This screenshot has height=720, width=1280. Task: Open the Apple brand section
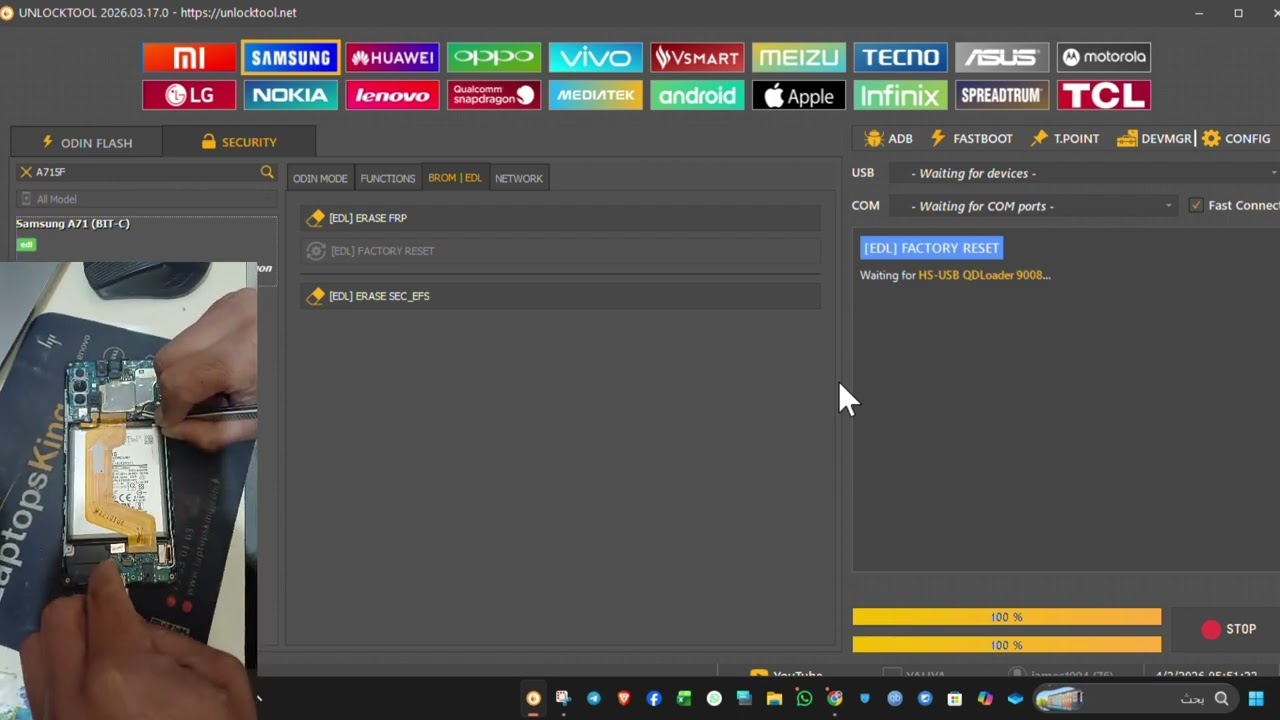point(798,95)
